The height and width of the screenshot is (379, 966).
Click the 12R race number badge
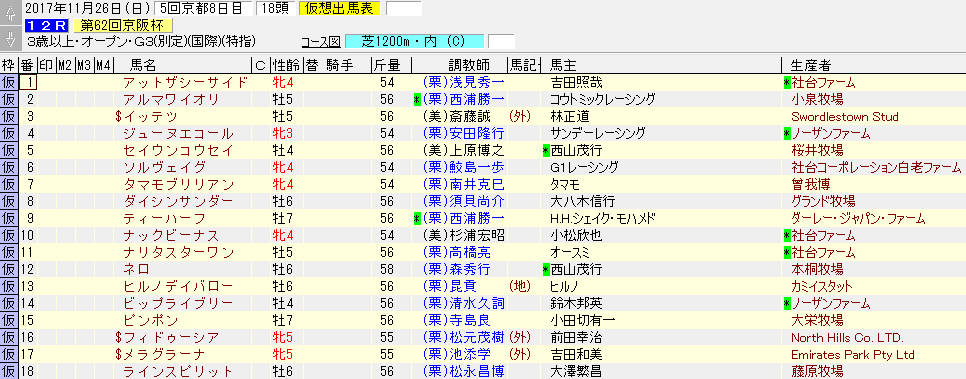pos(47,25)
